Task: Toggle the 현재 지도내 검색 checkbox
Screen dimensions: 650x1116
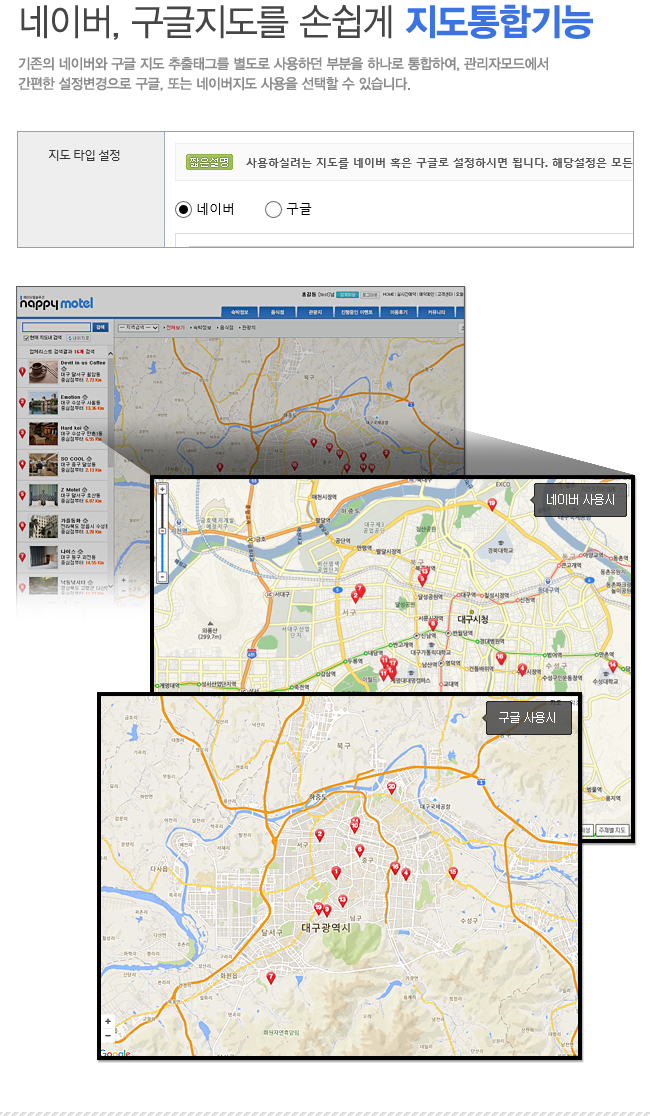Action: tap(26, 338)
